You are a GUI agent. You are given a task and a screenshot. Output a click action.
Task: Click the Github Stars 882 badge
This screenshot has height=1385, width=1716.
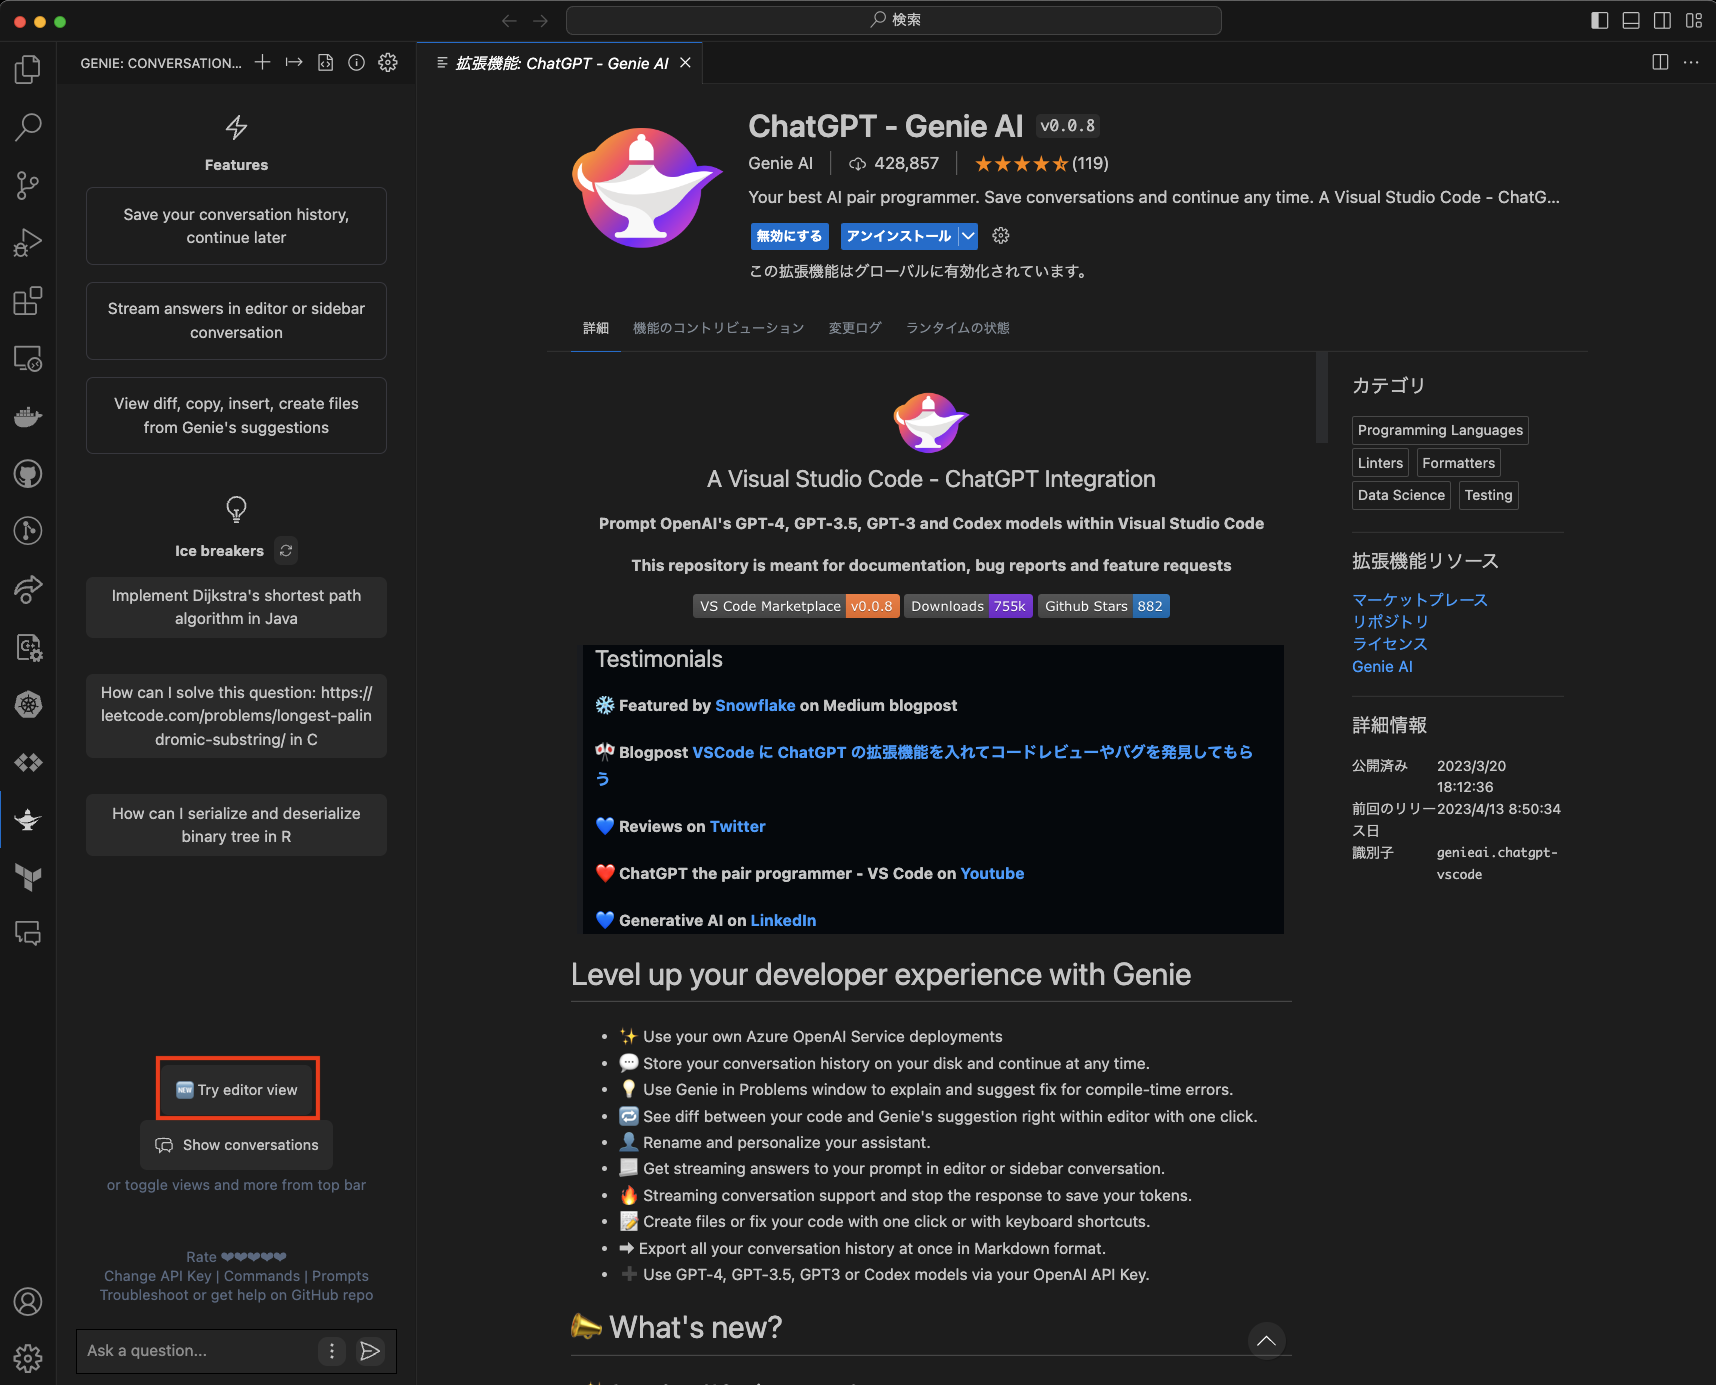(x=1104, y=606)
